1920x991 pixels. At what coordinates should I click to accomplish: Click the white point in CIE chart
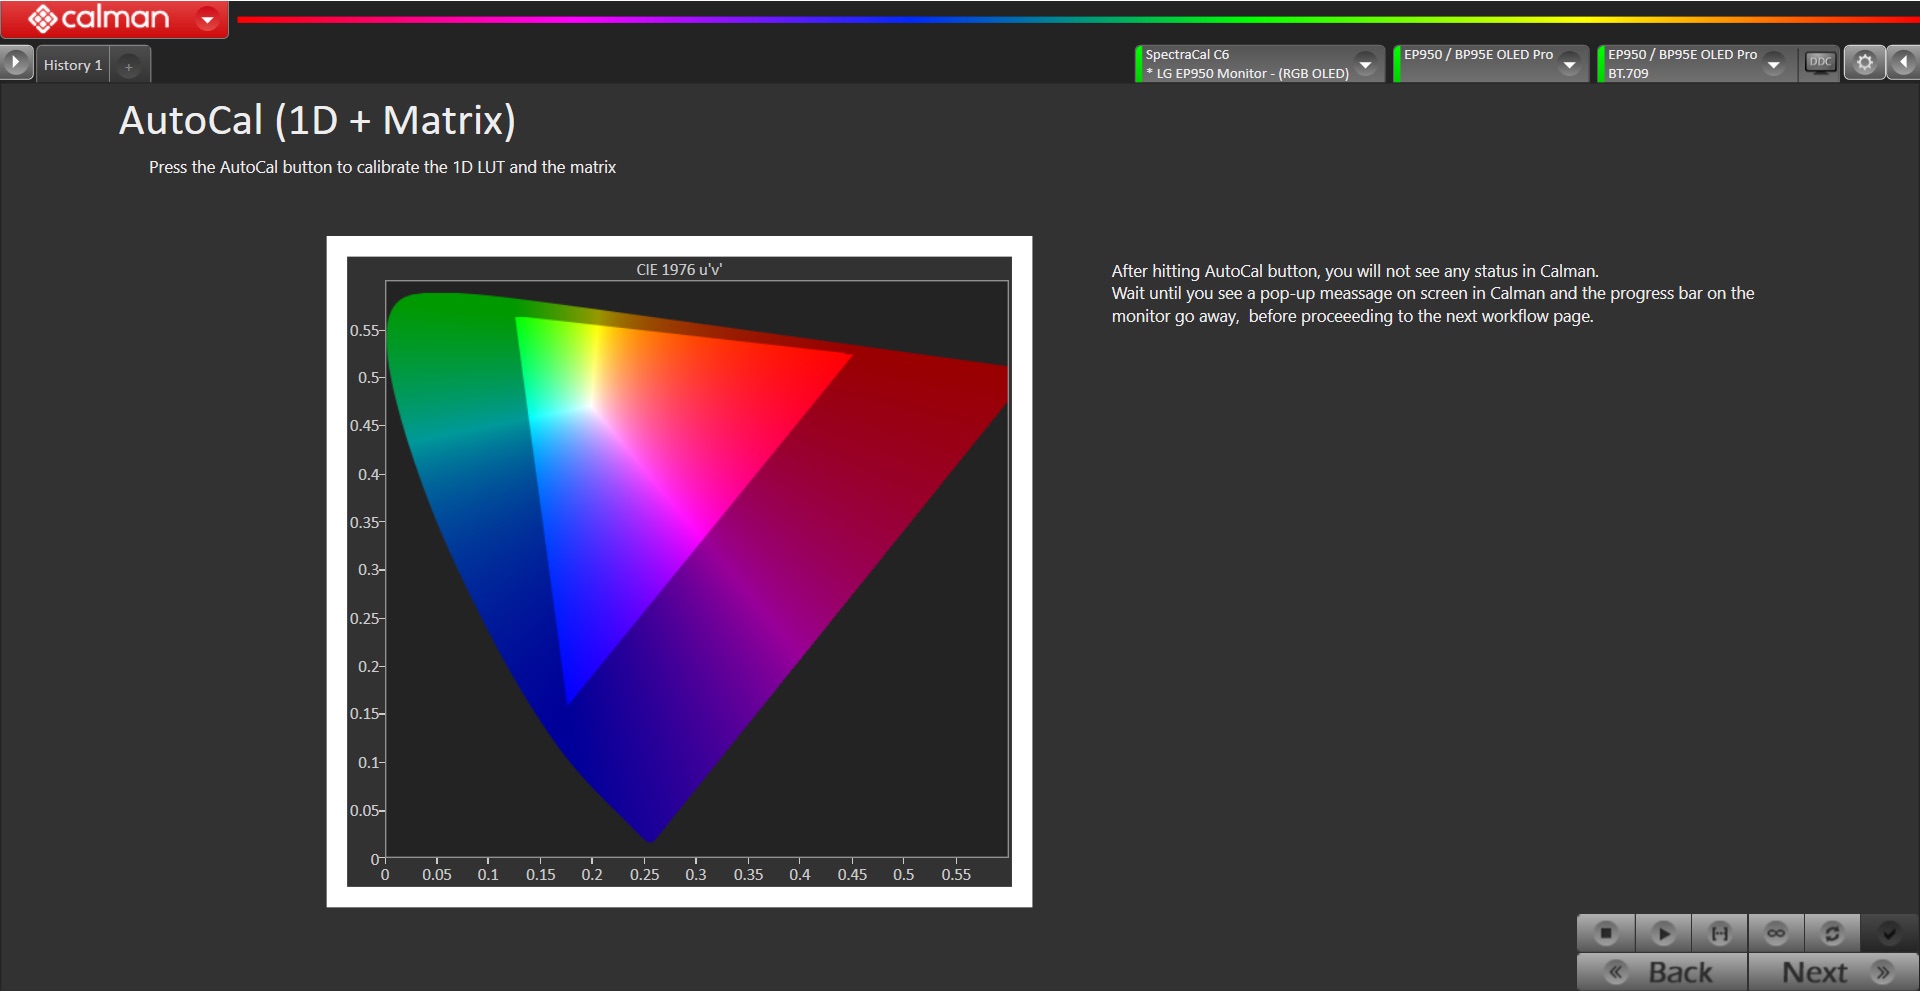(x=590, y=406)
